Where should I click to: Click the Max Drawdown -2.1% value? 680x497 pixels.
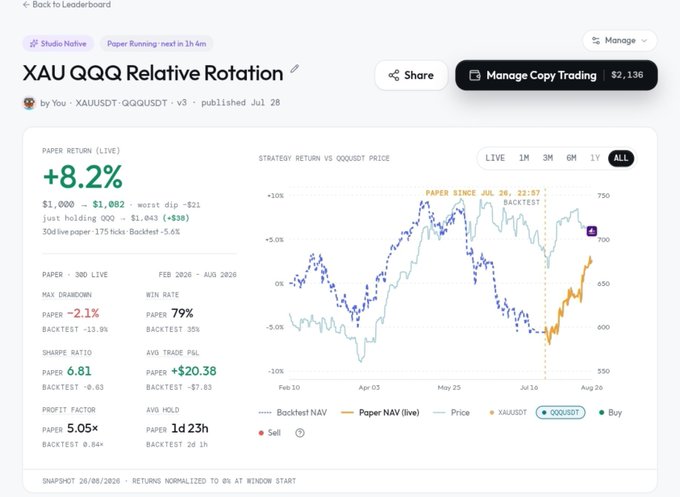83,313
